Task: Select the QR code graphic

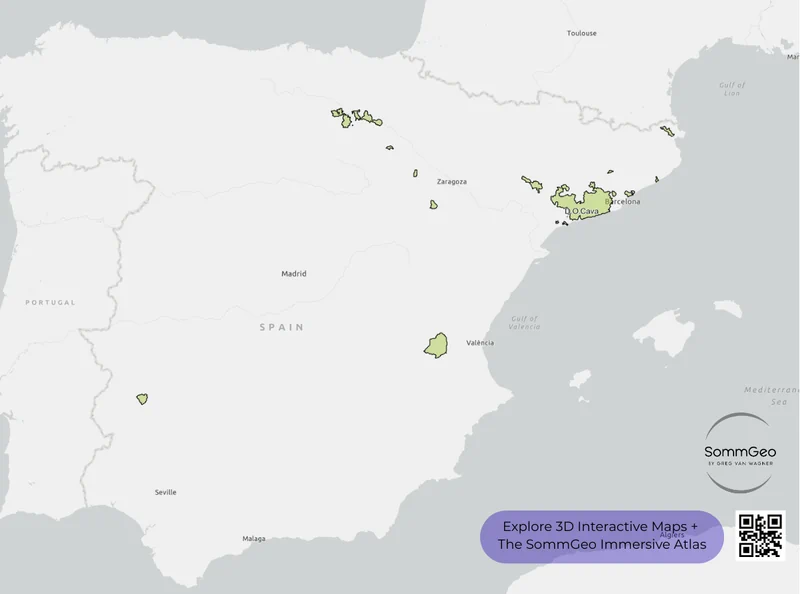Action: coord(759,534)
